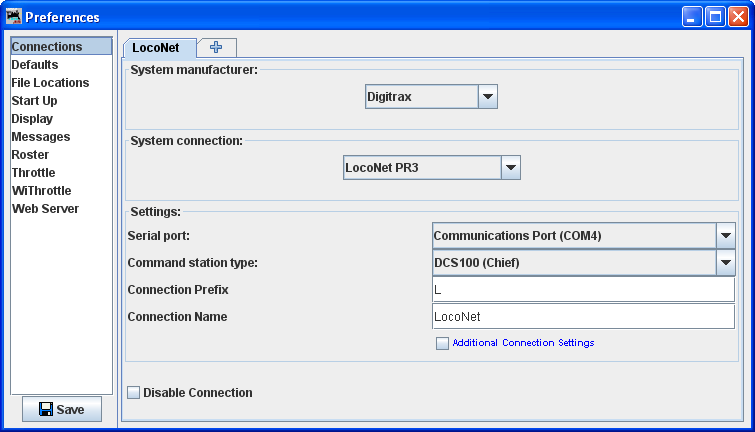Click the Connection Name input field

(x=583, y=317)
